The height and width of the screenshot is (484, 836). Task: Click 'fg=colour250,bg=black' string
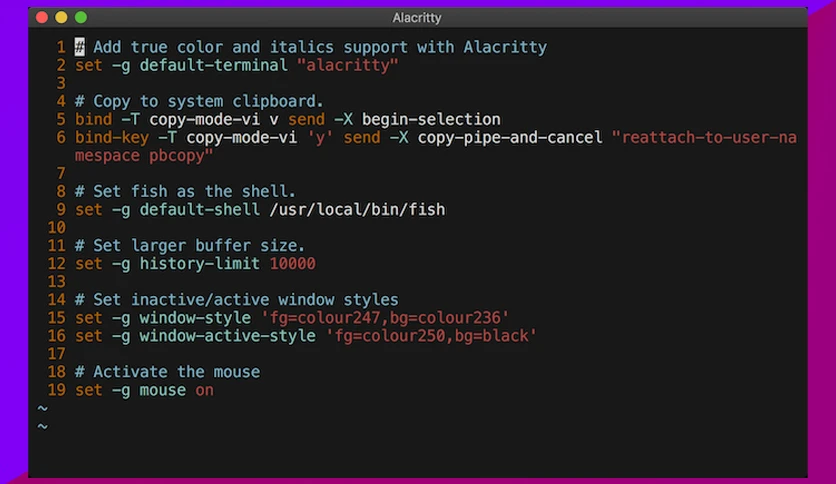[431, 336]
